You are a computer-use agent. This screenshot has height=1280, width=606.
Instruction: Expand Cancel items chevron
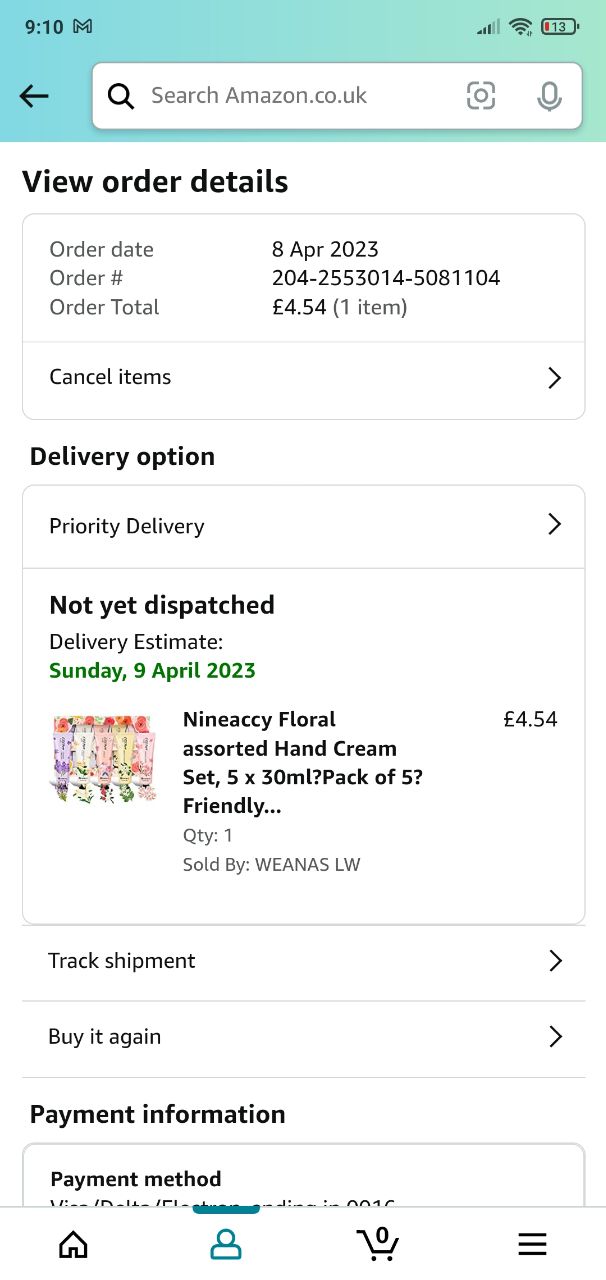(555, 378)
